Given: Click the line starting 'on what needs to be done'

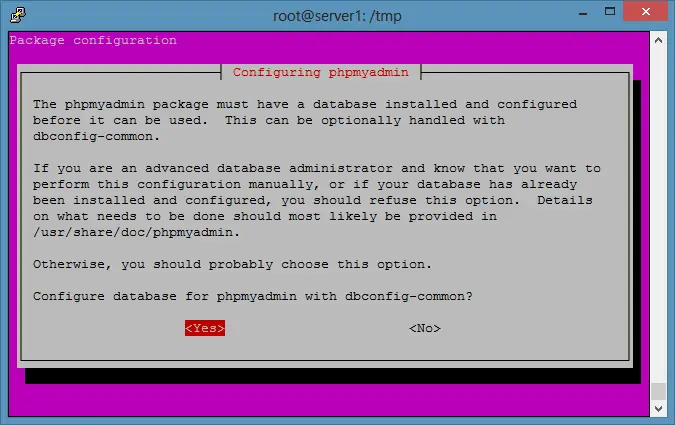Looking at the screenshot, I should [265, 216].
